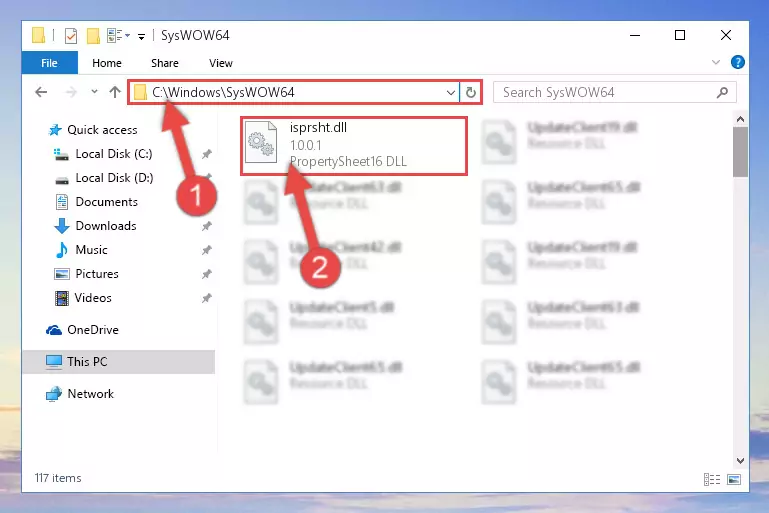
Task: Open the recent locations dropdown
Action: click(x=94, y=92)
